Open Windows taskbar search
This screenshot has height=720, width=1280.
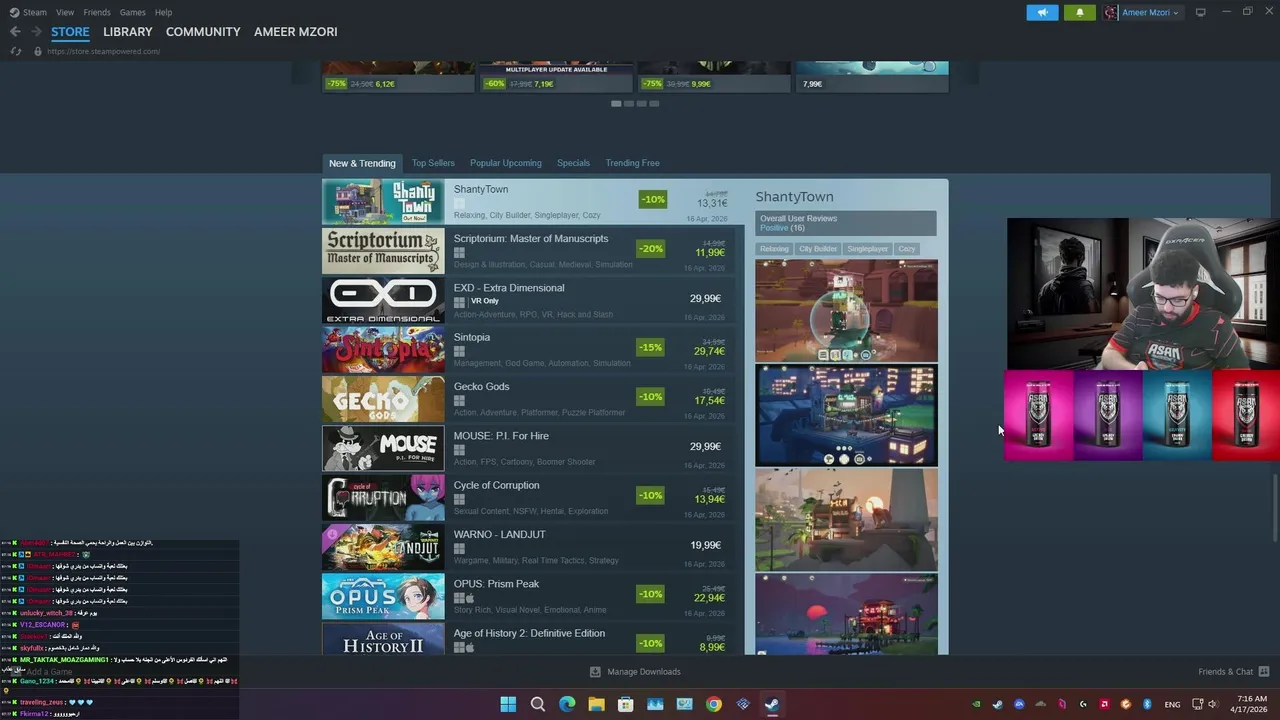pos(538,704)
